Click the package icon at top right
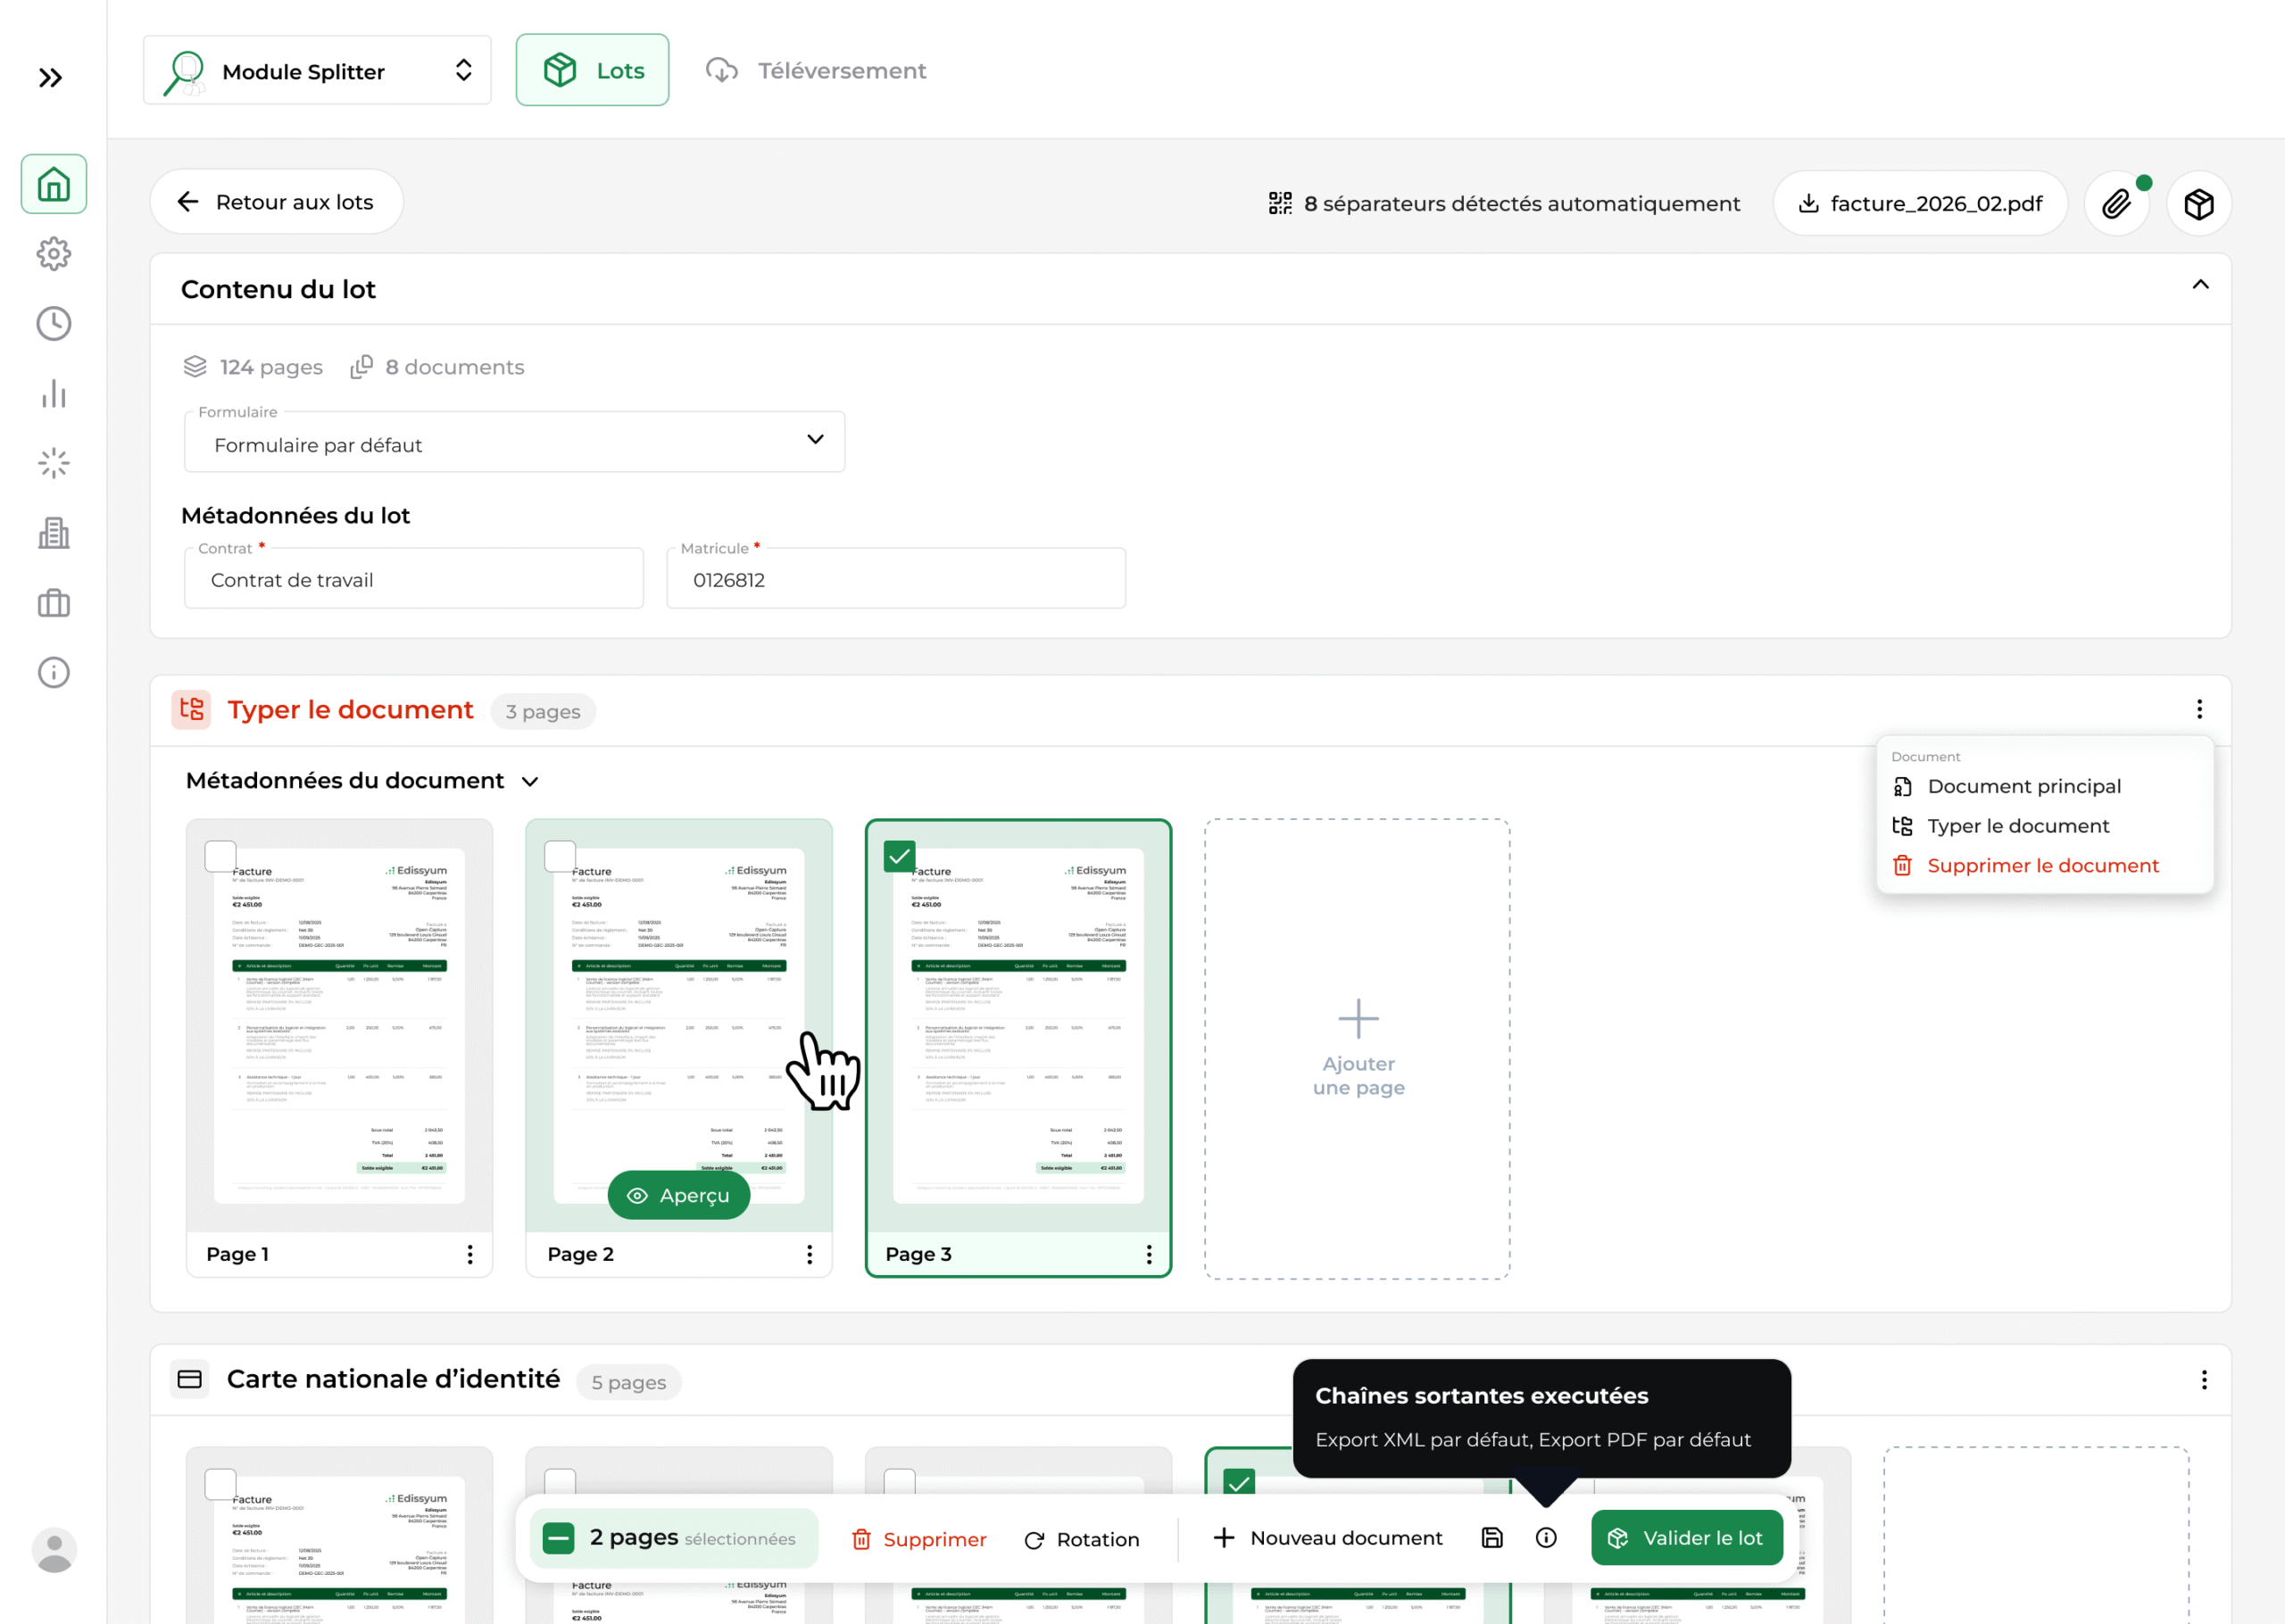 point(2199,203)
